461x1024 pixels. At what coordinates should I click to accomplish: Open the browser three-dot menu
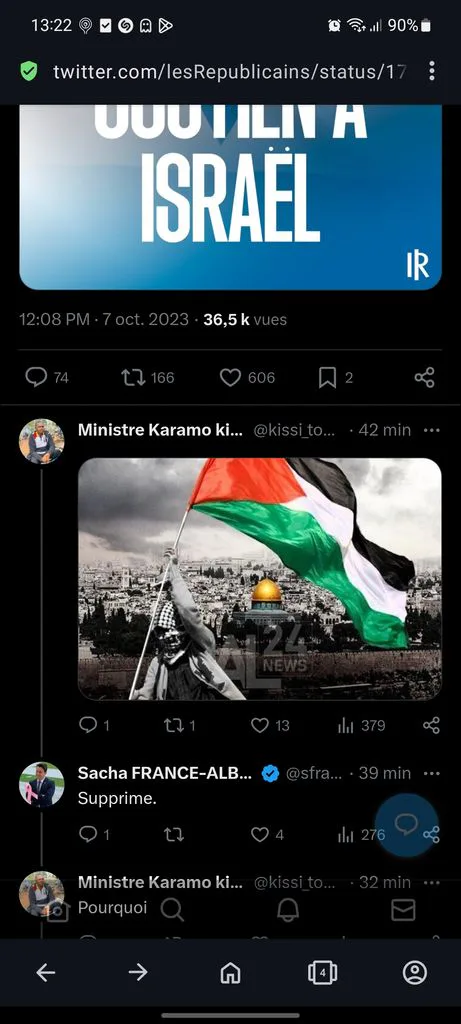click(432, 71)
